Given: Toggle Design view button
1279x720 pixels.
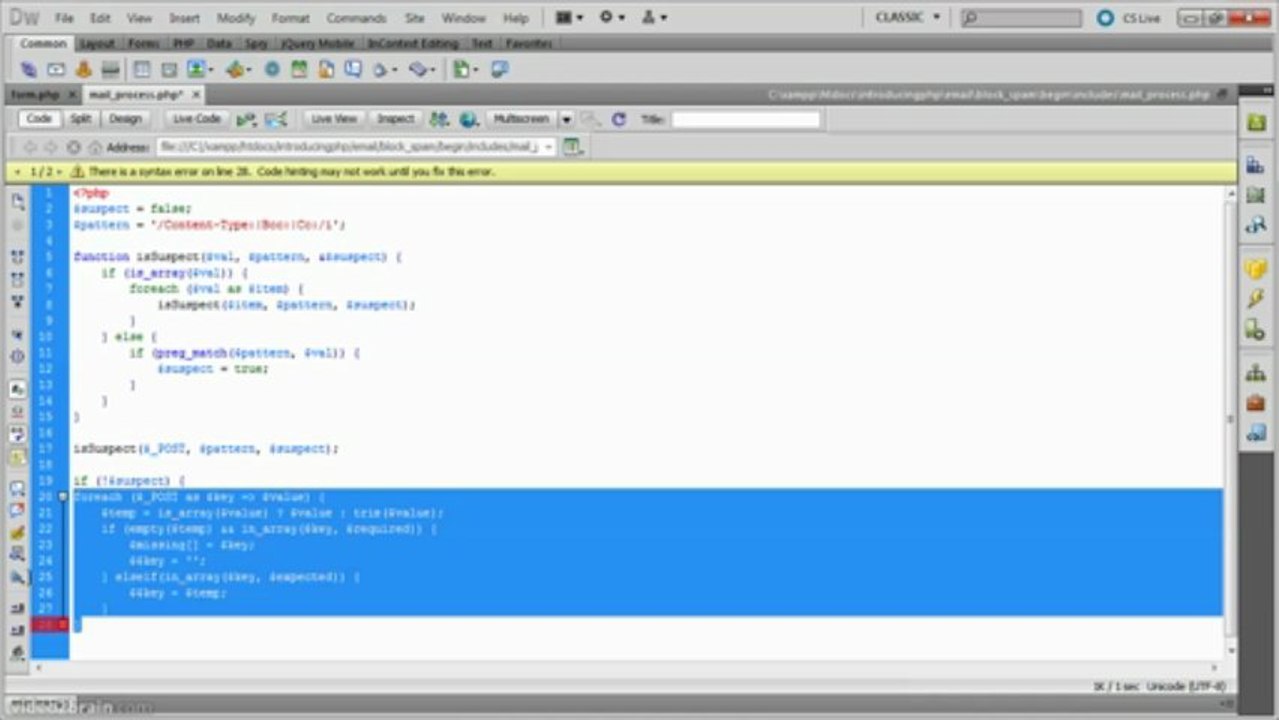Looking at the screenshot, I should (x=125, y=119).
